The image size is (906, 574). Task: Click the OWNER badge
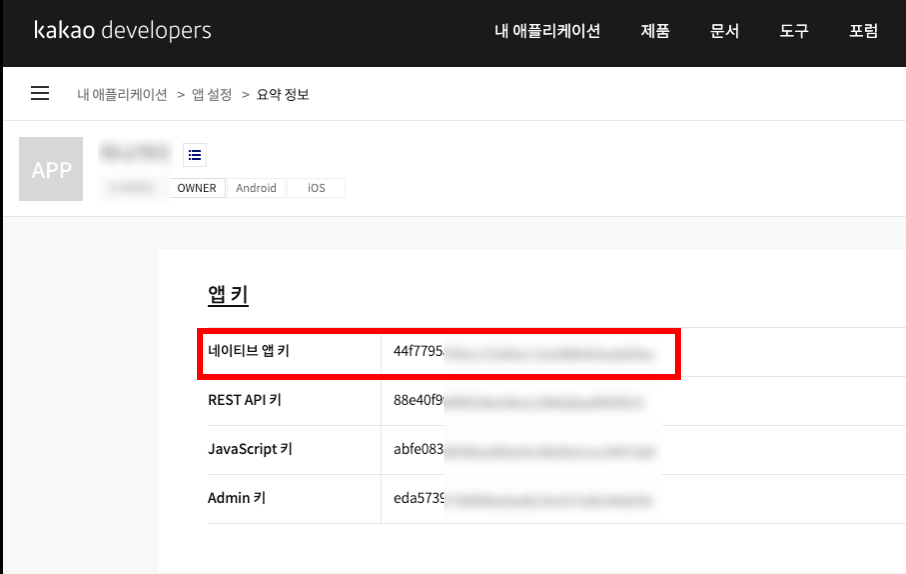[197, 188]
